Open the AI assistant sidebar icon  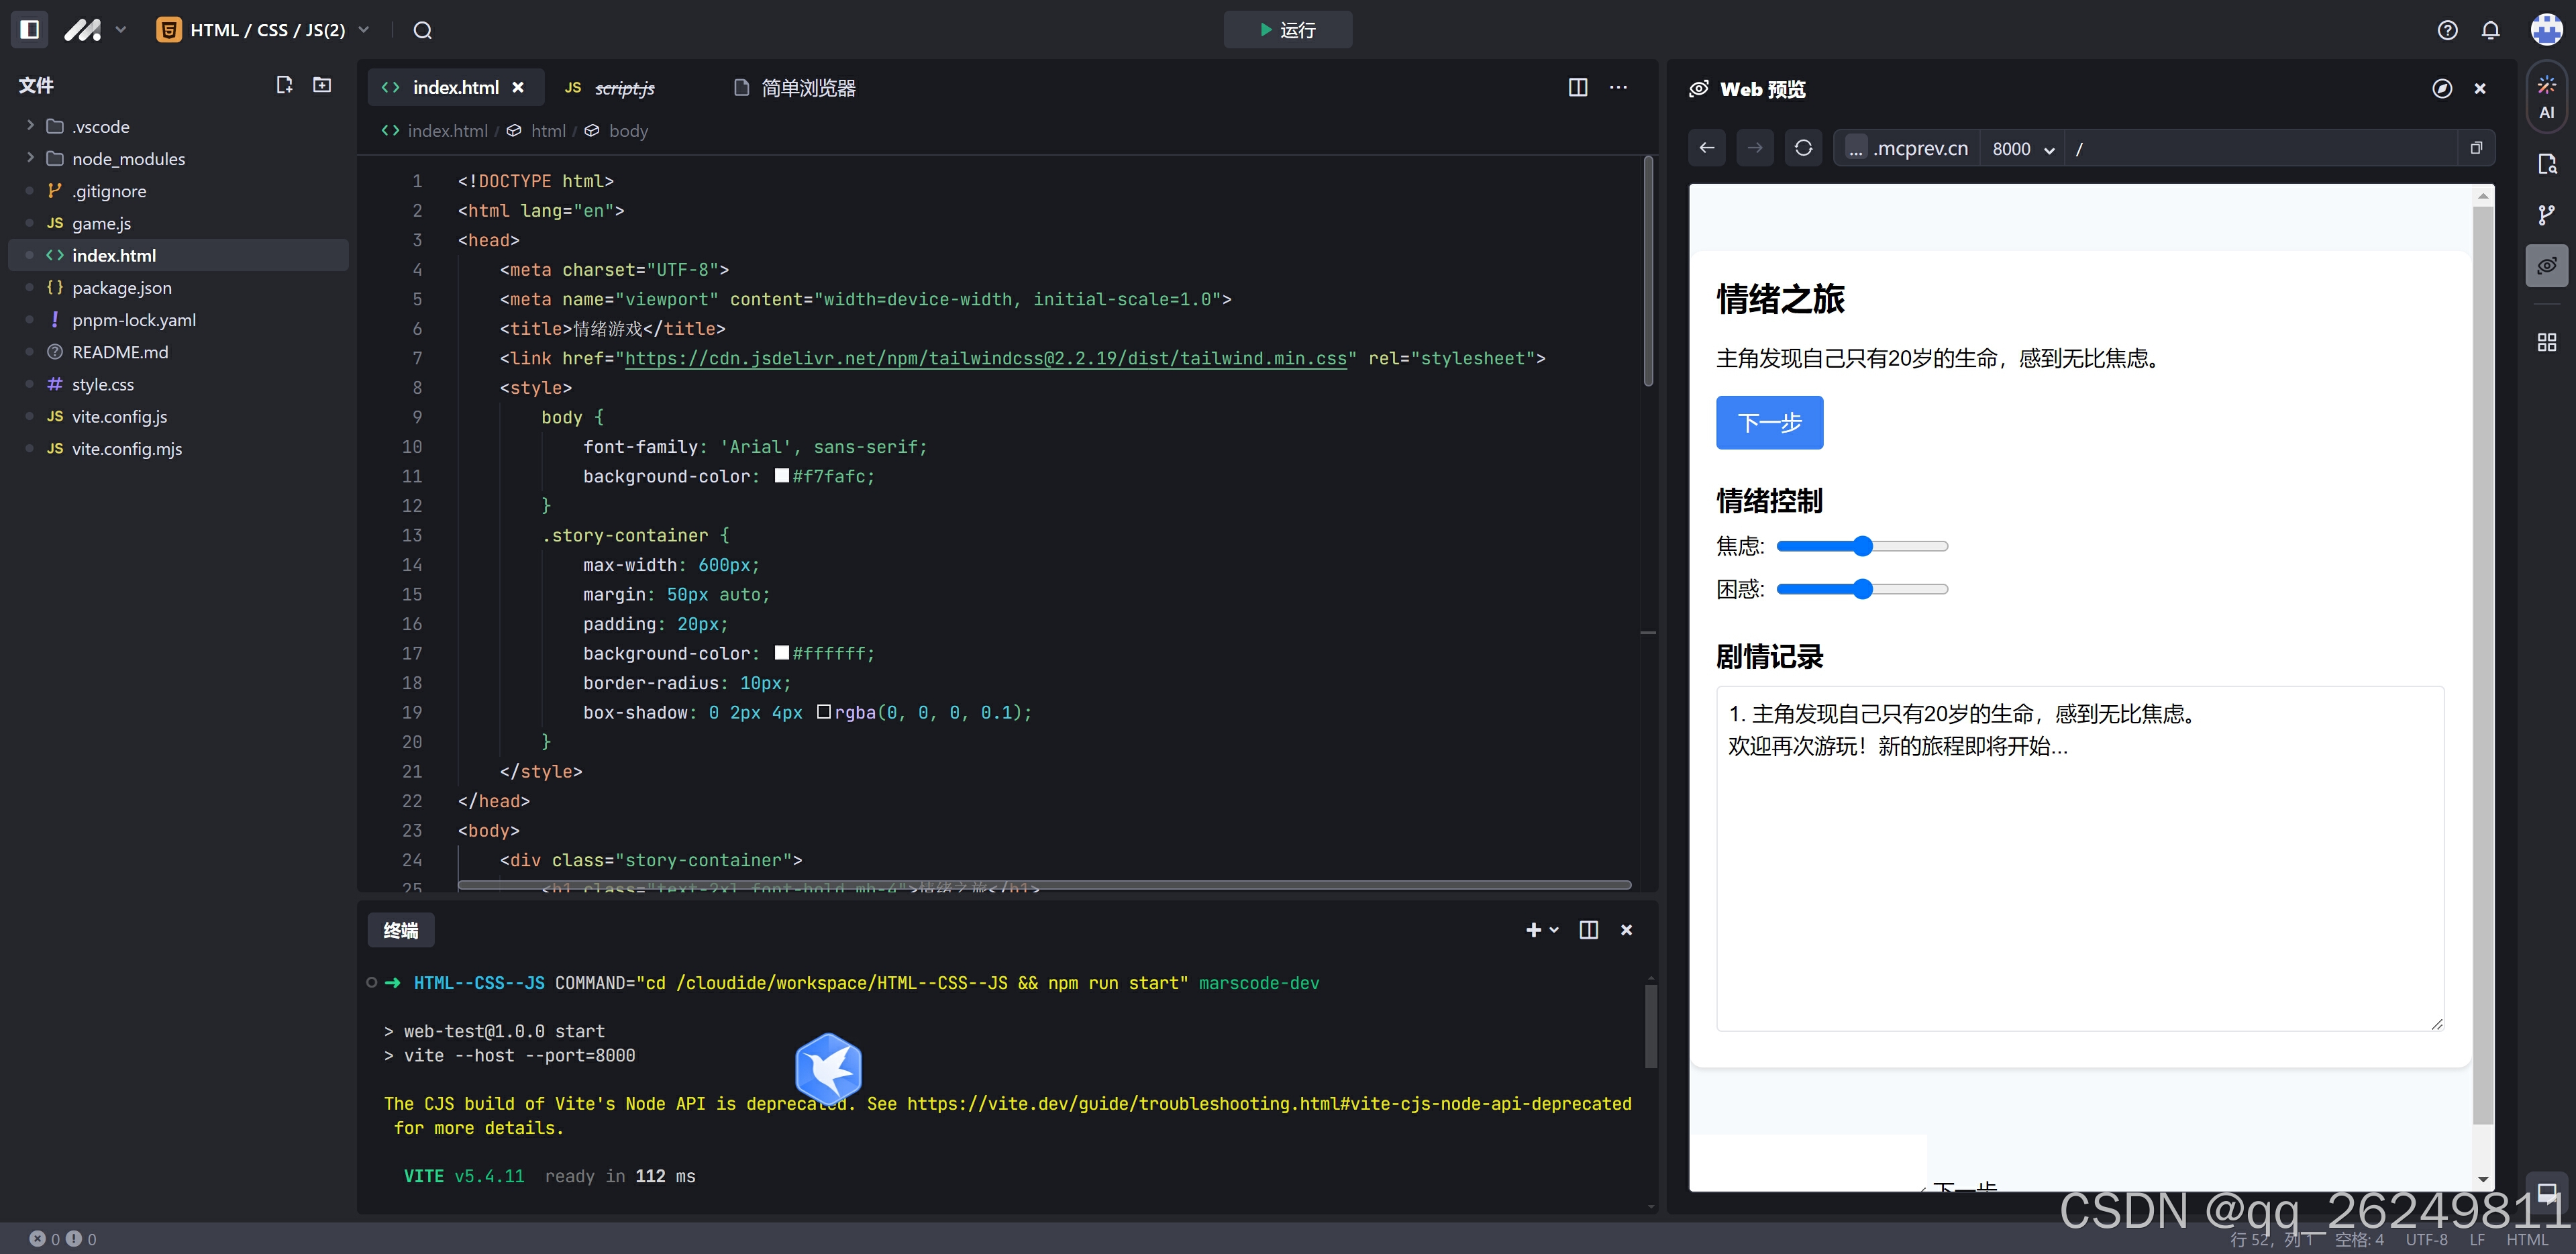[2546, 97]
